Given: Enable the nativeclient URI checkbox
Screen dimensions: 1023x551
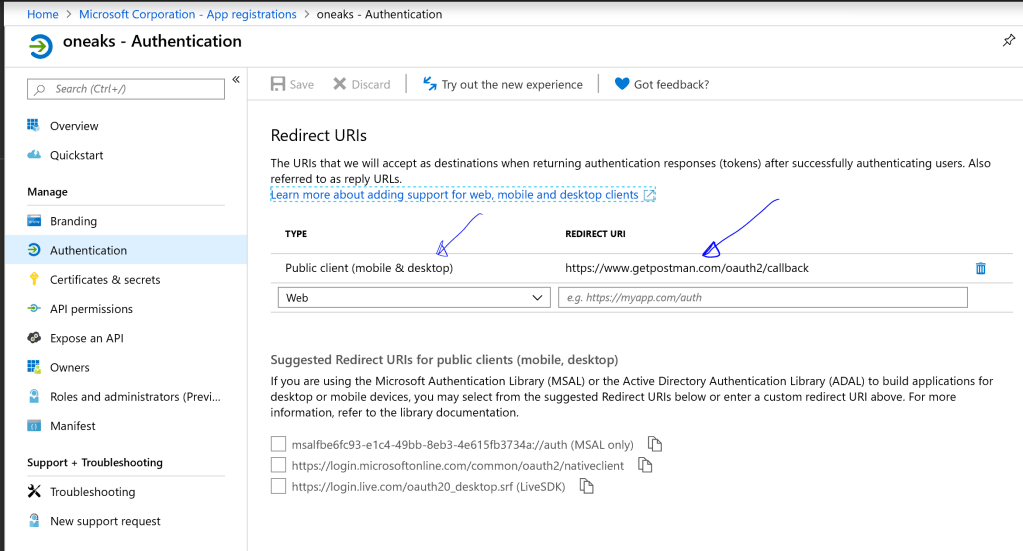Looking at the screenshot, I should (x=278, y=466).
